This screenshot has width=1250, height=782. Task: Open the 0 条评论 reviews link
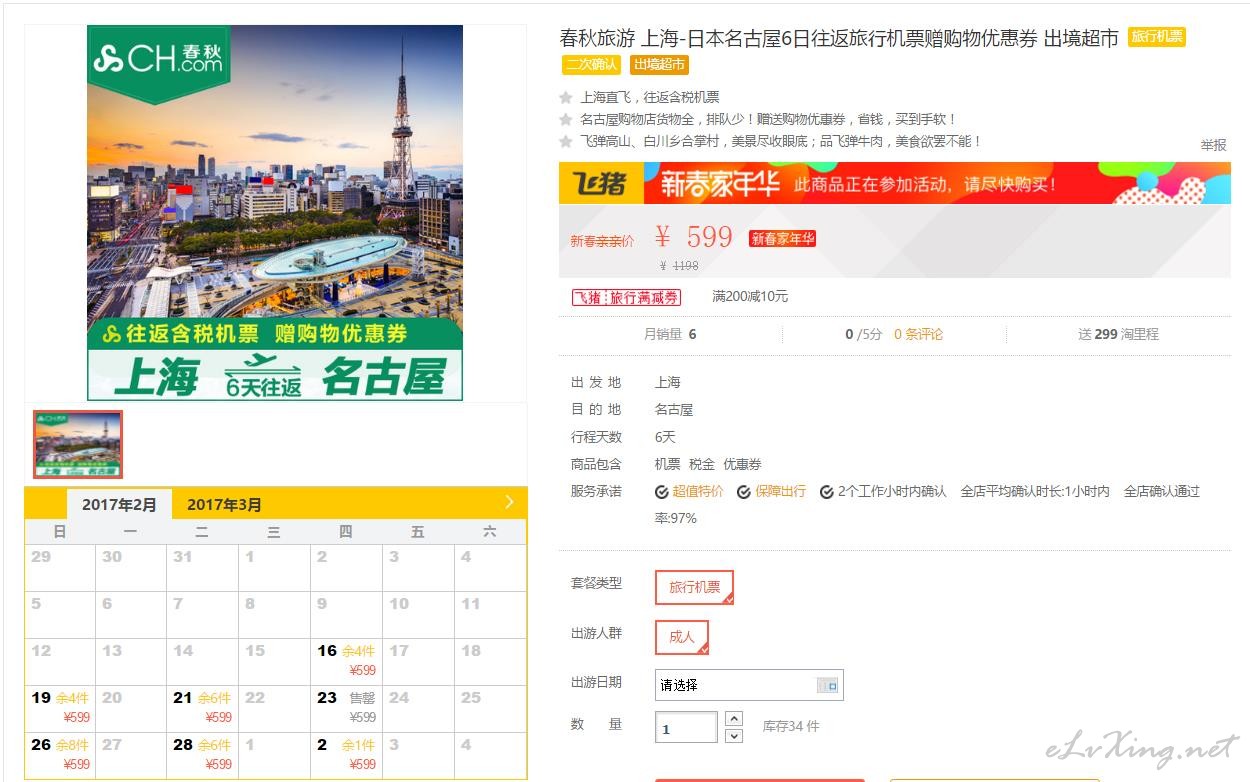tap(919, 334)
